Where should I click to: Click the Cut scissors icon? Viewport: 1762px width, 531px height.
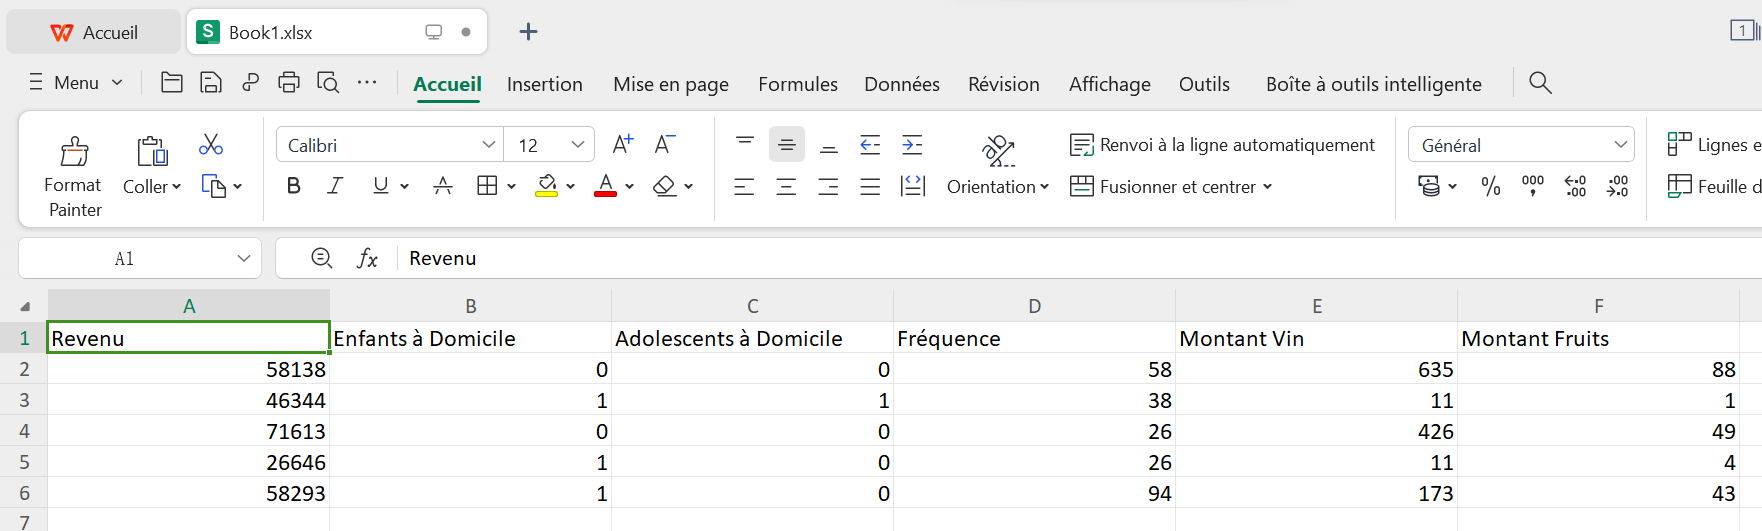point(211,145)
